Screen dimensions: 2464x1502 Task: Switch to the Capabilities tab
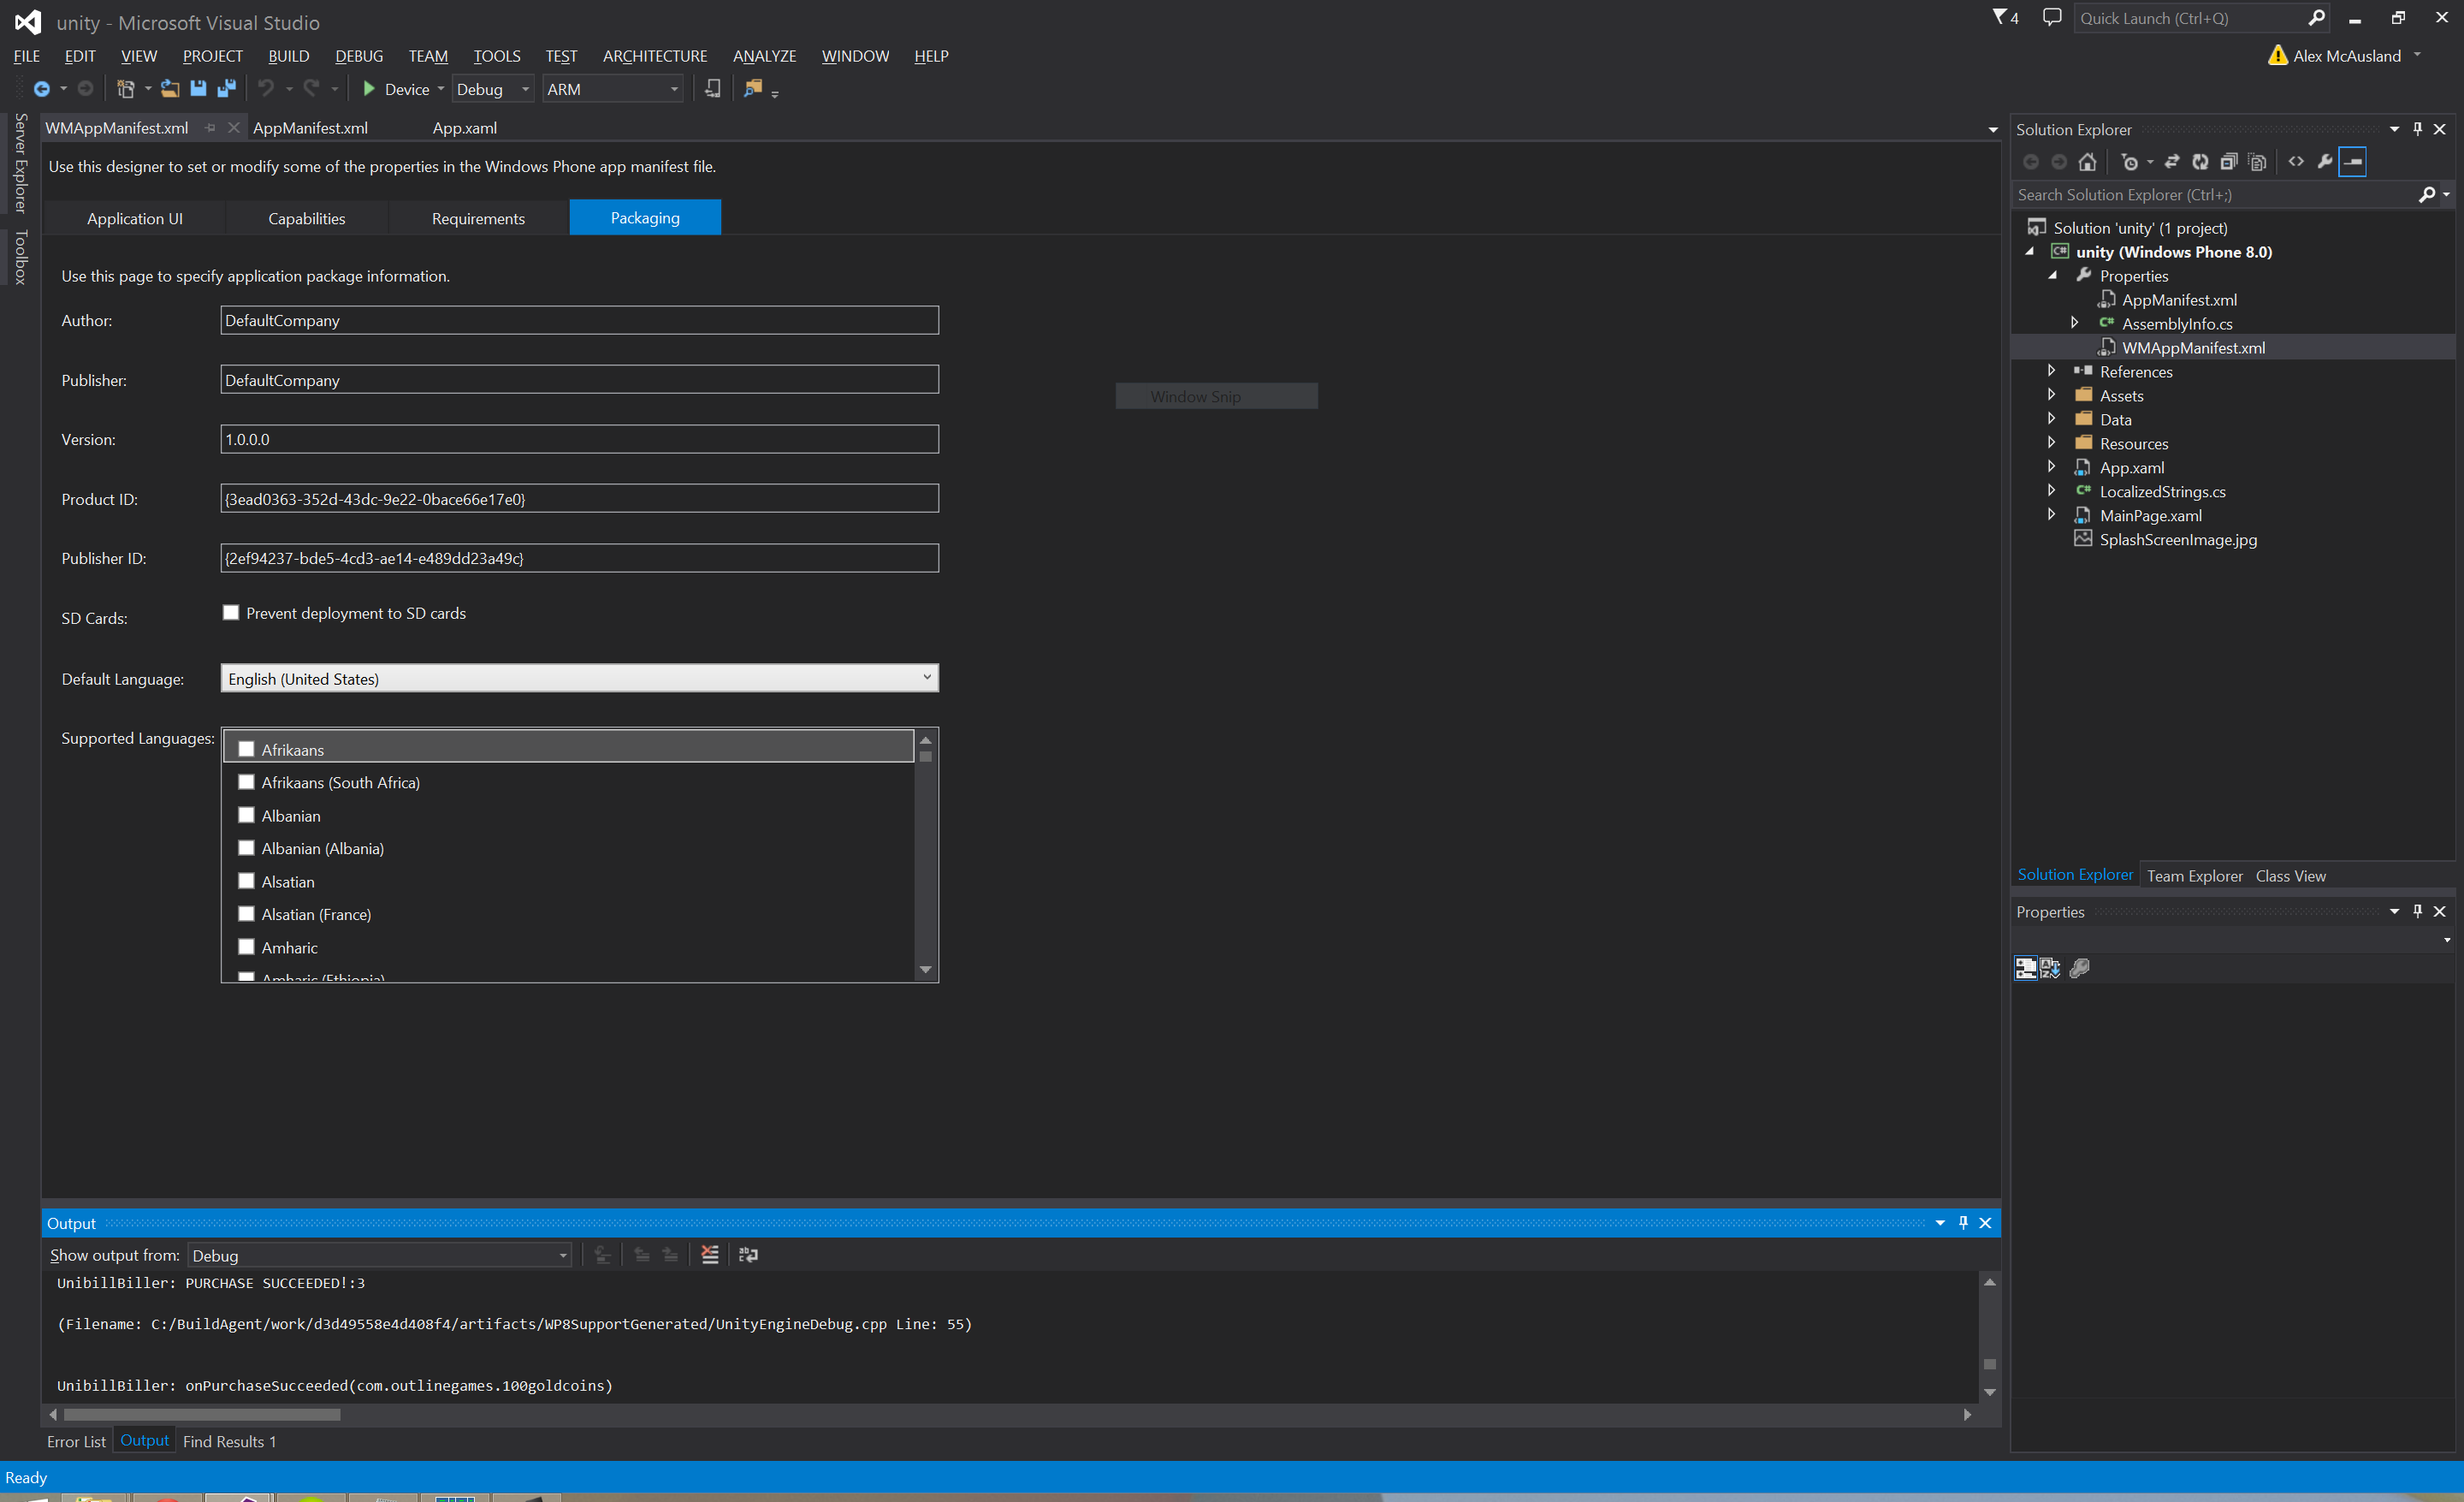click(x=307, y=218)
